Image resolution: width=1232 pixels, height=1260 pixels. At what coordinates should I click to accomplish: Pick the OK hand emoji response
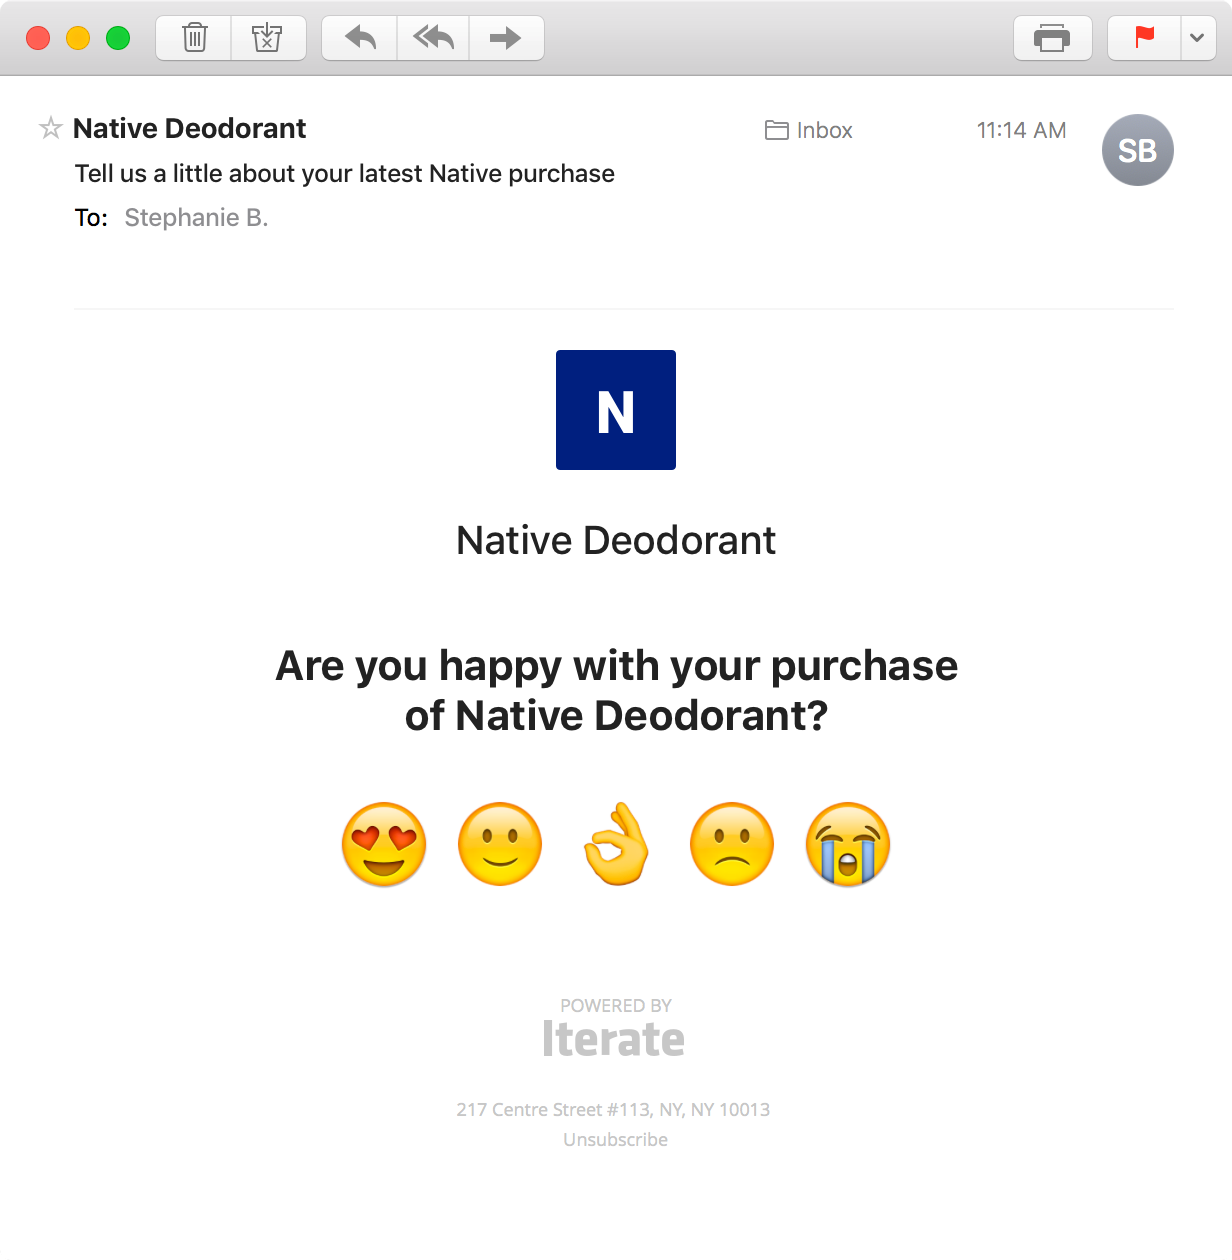point(616,843)
